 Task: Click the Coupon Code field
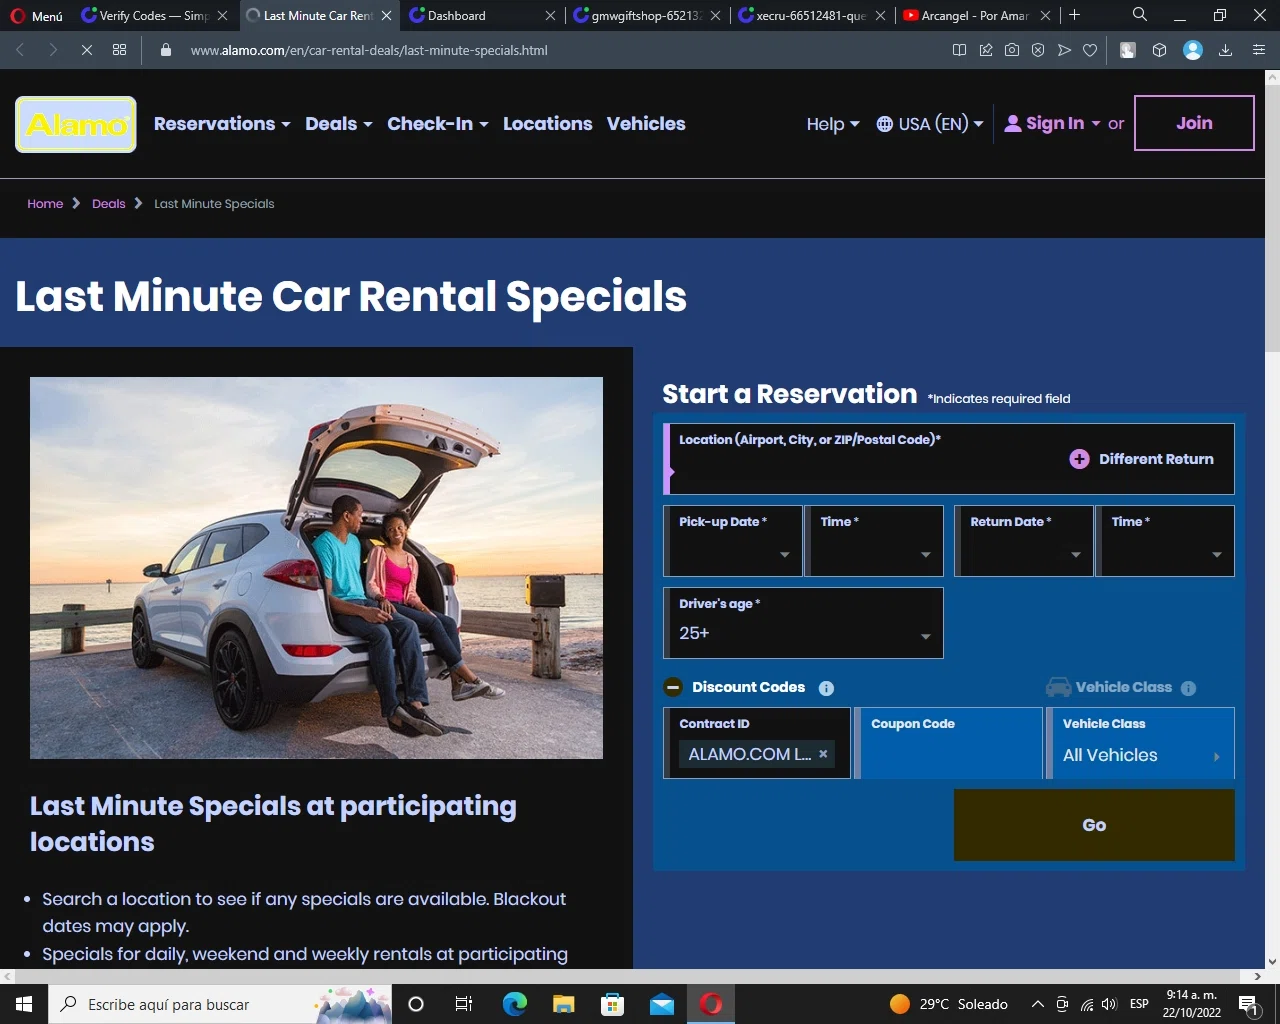coord(949,743)
